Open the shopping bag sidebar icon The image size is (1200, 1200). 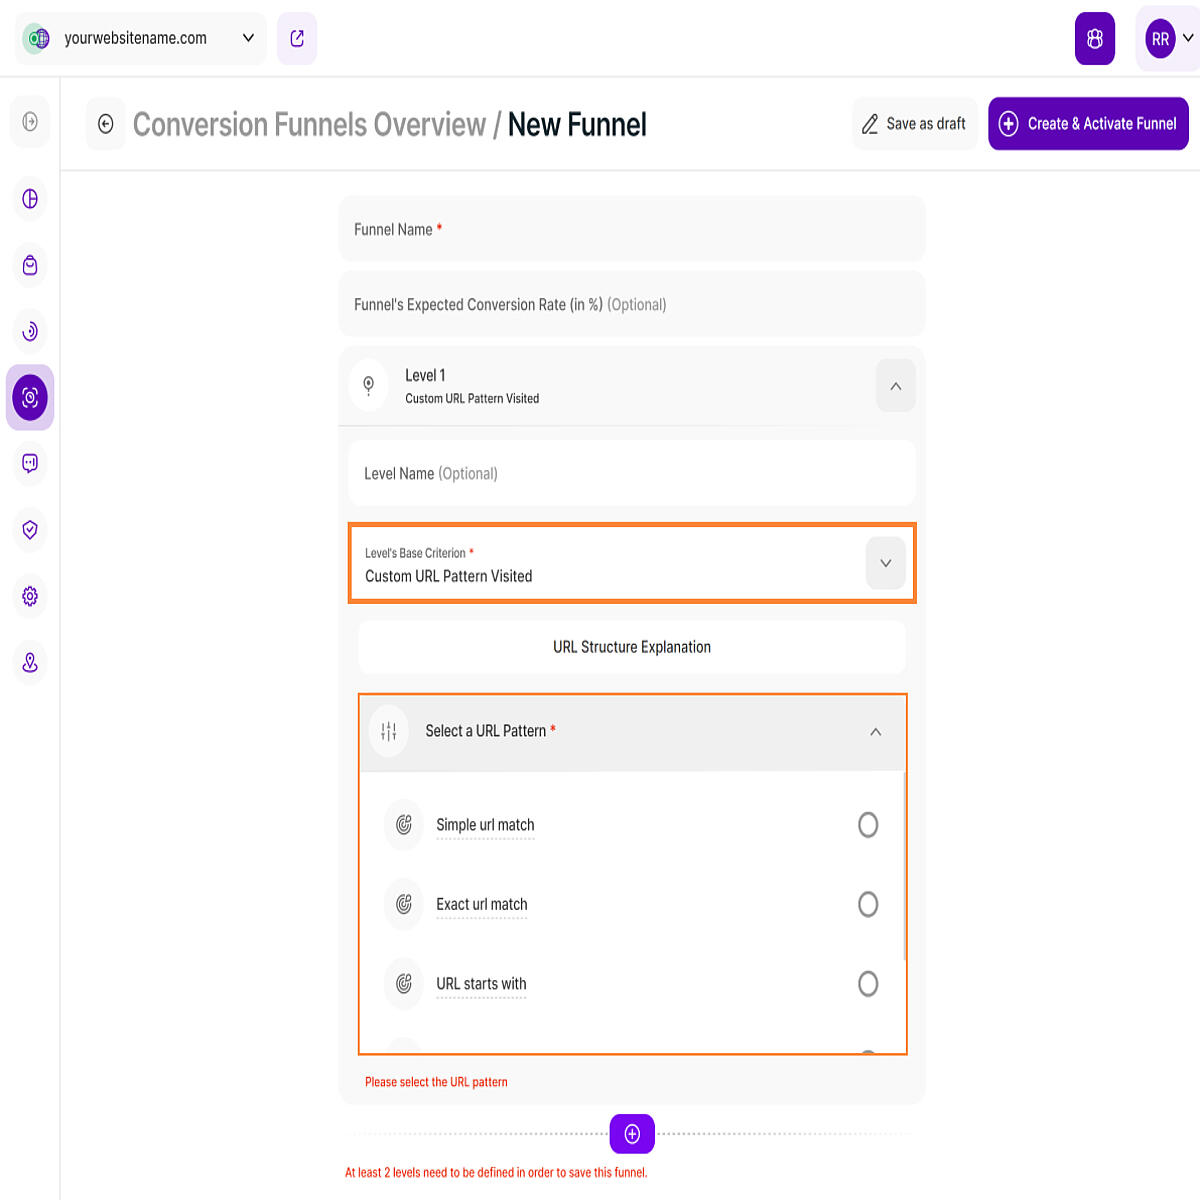click(30, 265)
